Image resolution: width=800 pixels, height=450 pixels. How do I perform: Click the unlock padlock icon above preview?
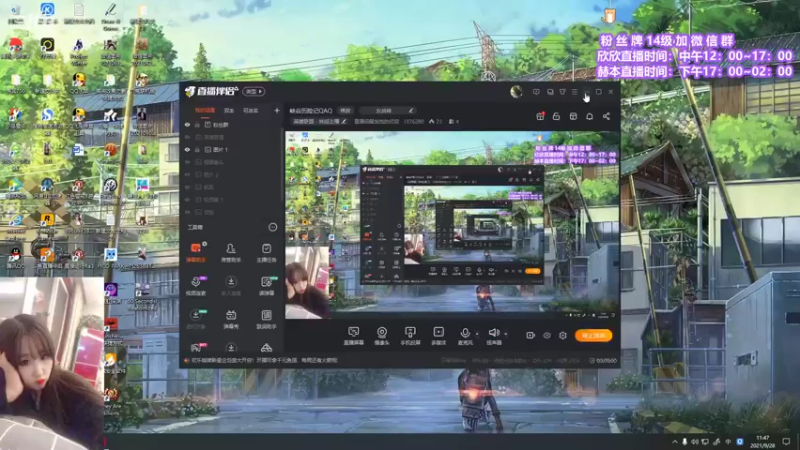(x=557, y=116)
